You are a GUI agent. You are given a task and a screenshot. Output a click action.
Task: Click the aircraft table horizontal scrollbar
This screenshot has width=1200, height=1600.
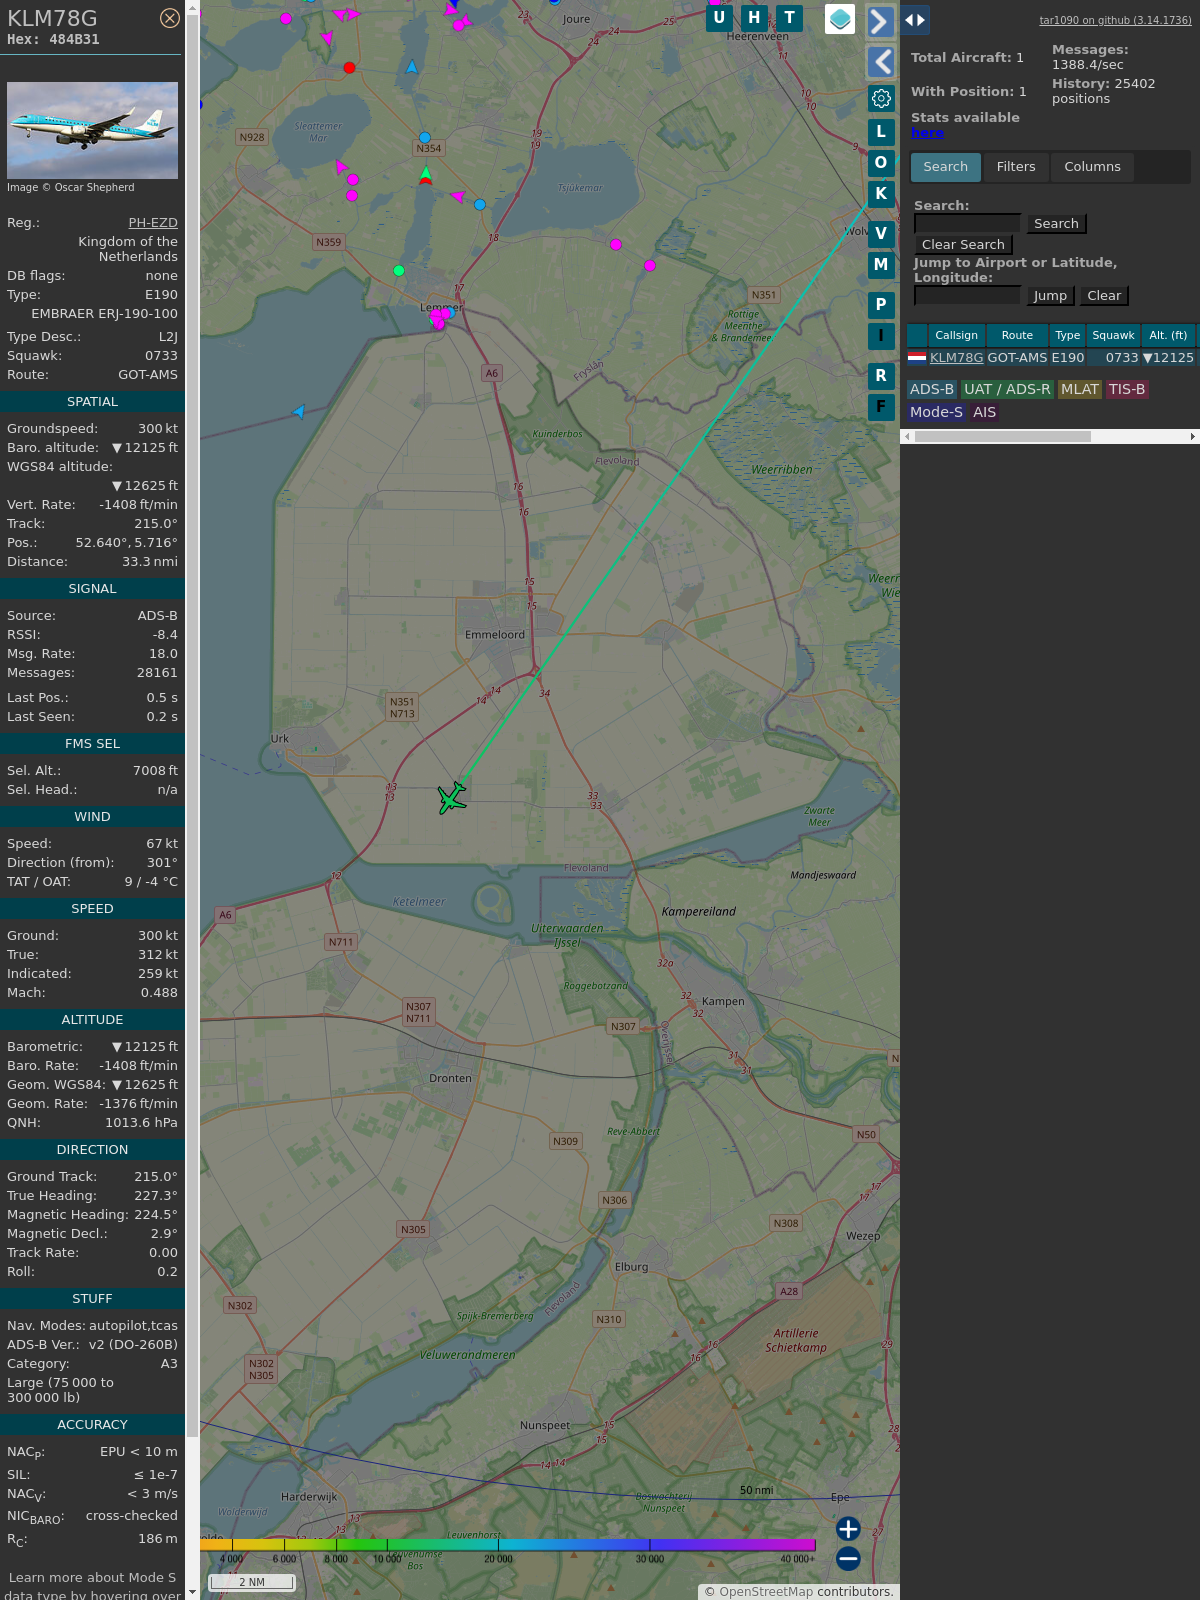coord(1002,437)
